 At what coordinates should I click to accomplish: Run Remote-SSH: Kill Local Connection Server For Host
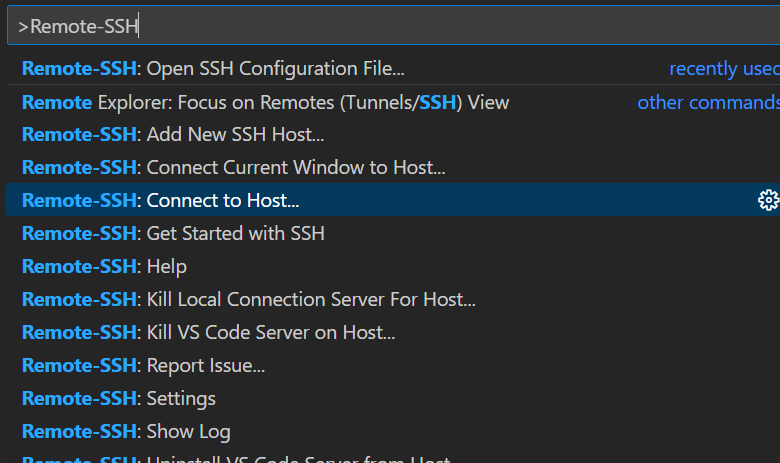pyautogui.click(x=392, y=299)
